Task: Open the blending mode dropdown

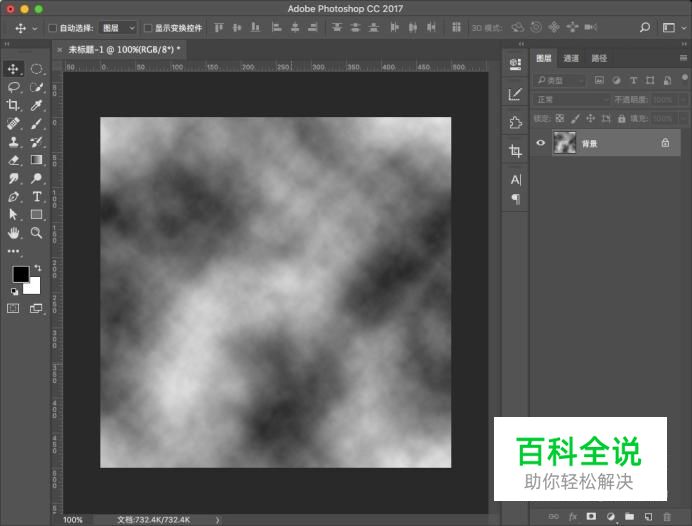Action: point(572,100)
